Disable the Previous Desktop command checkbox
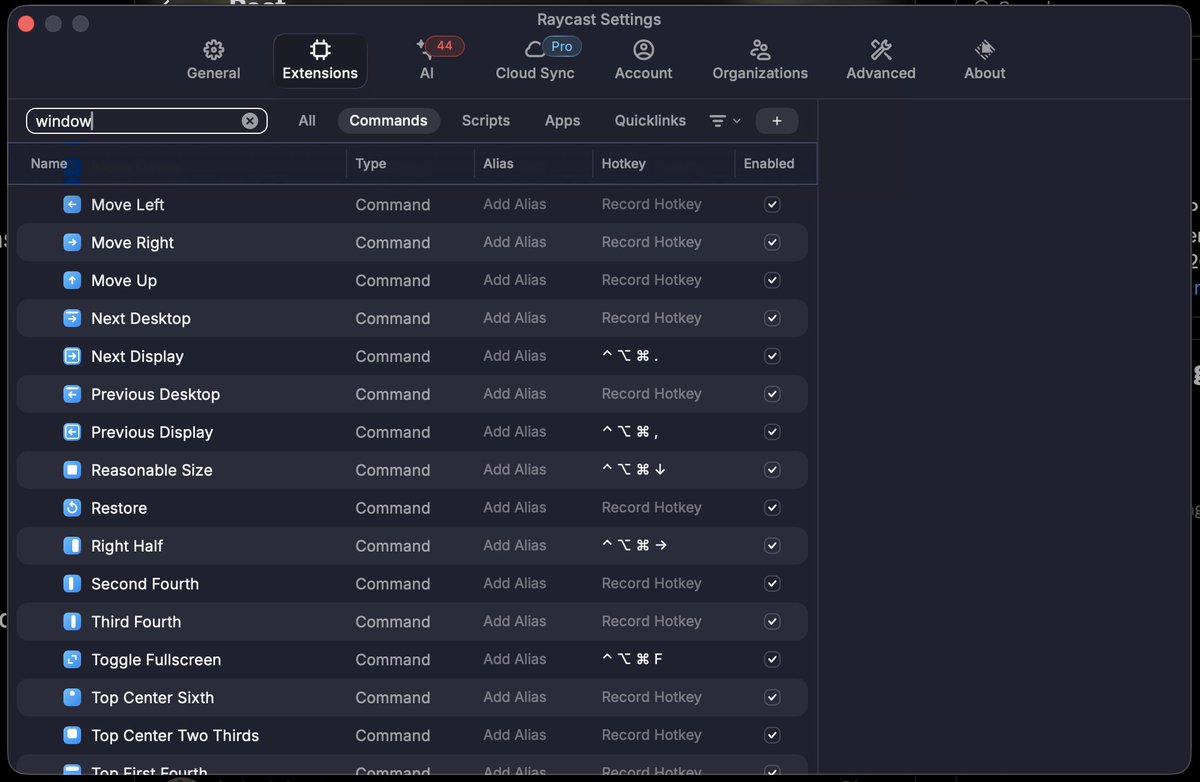 pos(772,394)
